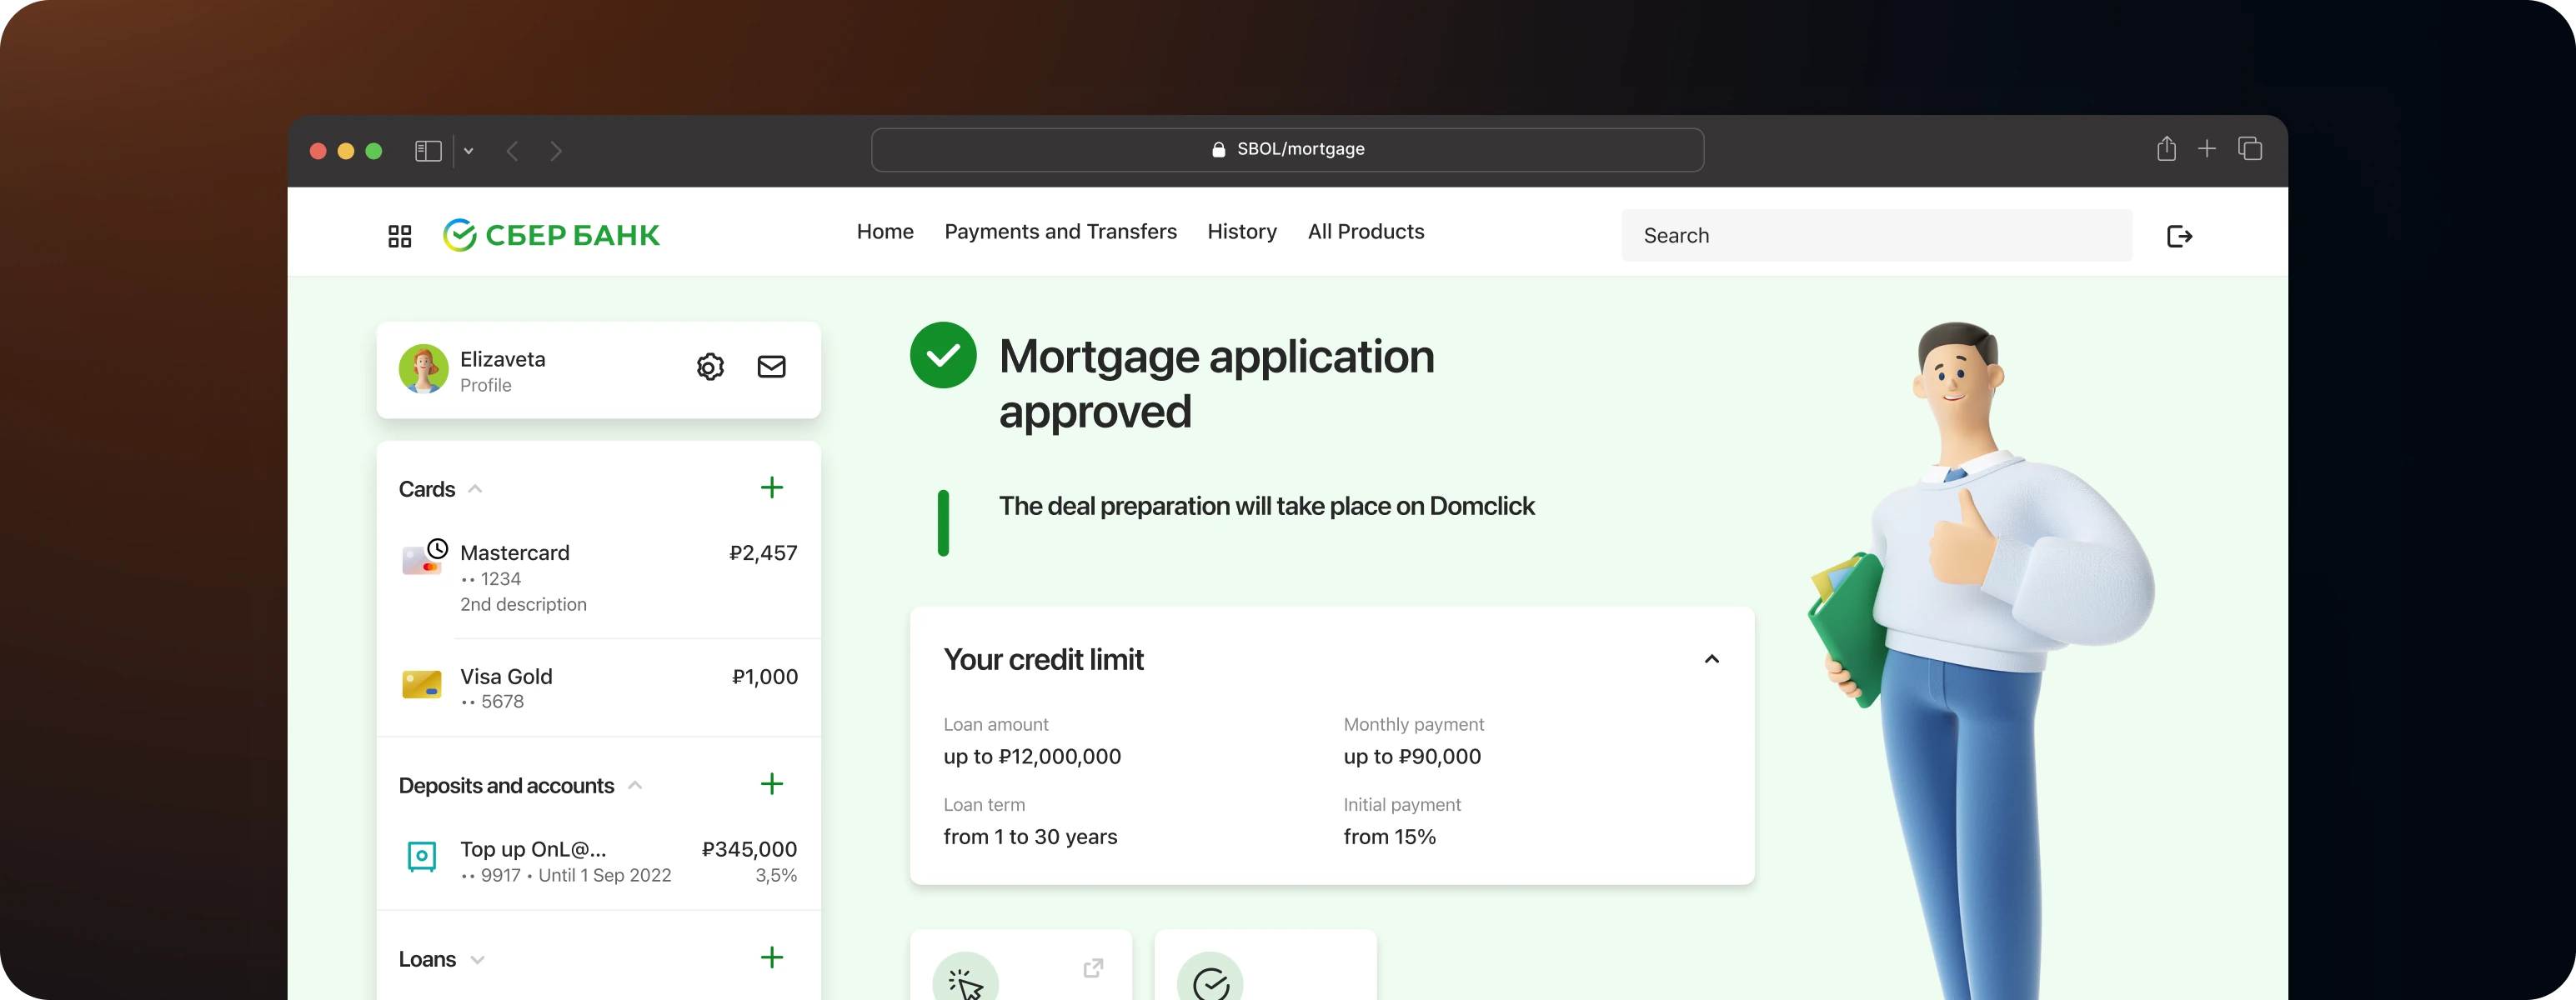This screenshot has height=1000, width=2576.
Task: Click the external link icon on bottom card
Action: tap(1093, 967)
